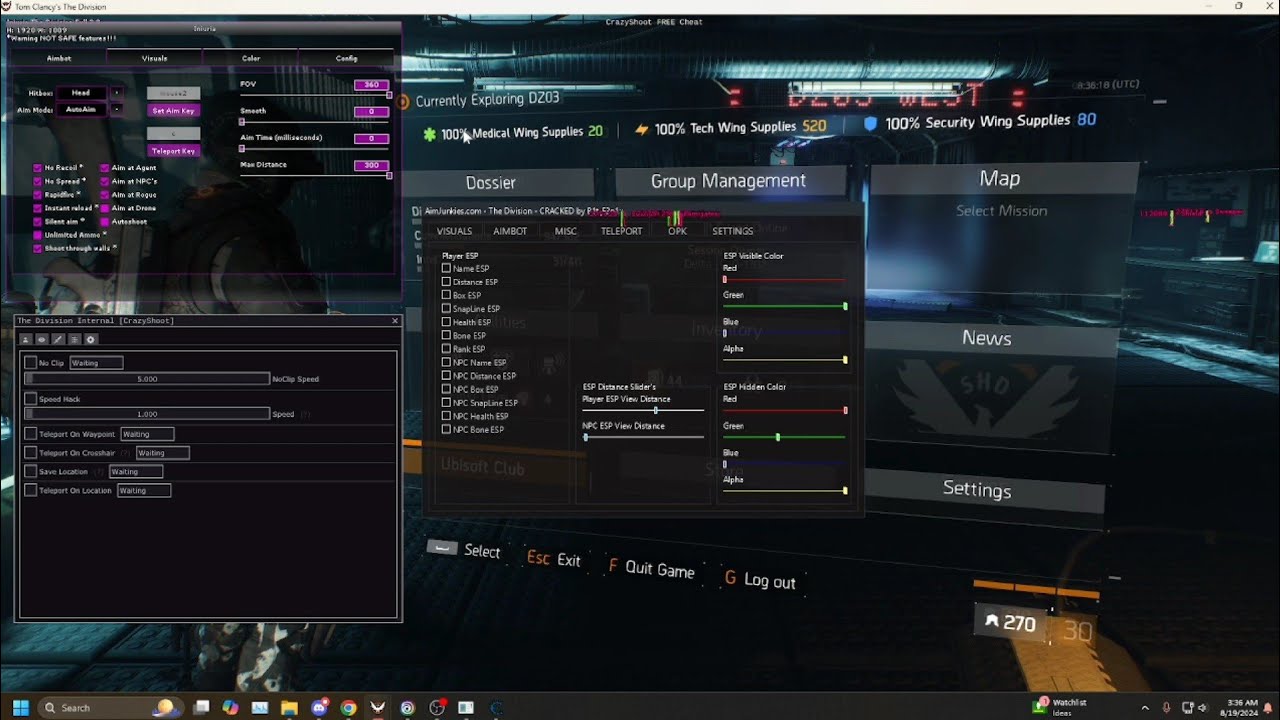1280x720 pixels.
Task: Check Box ESP under Player ESP
Action: [446, 295]
